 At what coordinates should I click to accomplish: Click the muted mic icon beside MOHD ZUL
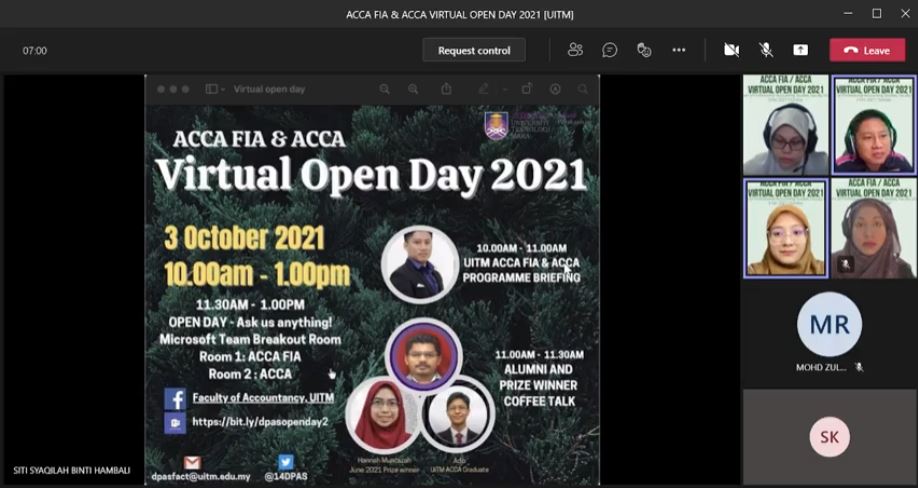point(859,367)
